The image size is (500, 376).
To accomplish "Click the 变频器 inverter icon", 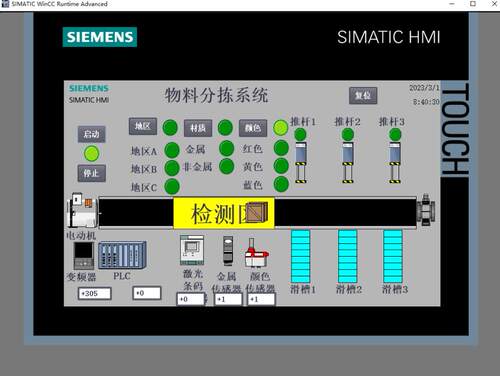I will point(84,256).
